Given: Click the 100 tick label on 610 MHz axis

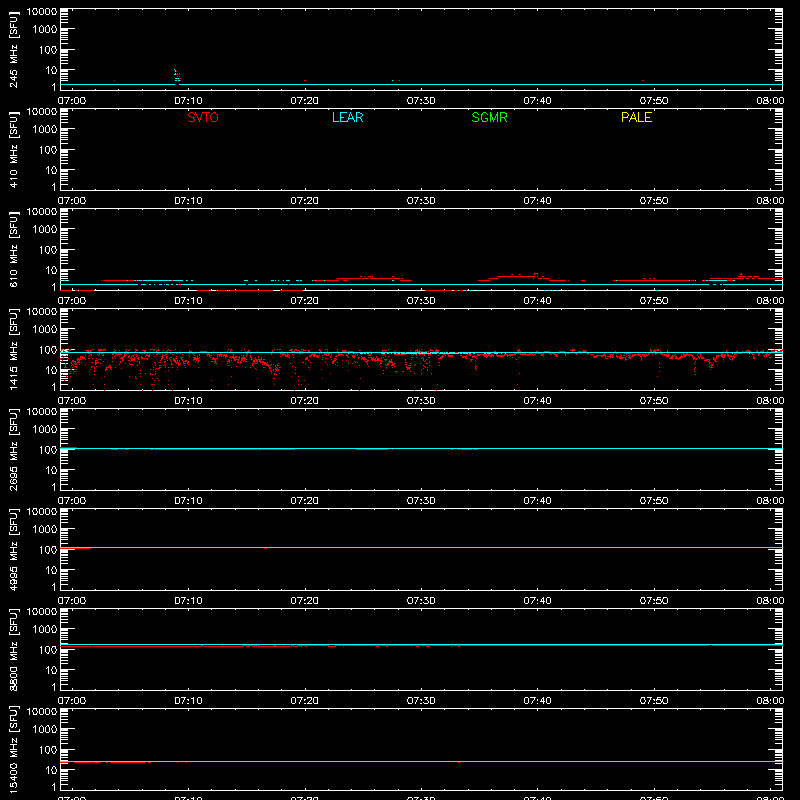Looking at the screenshot, I should tap(48, 249).
